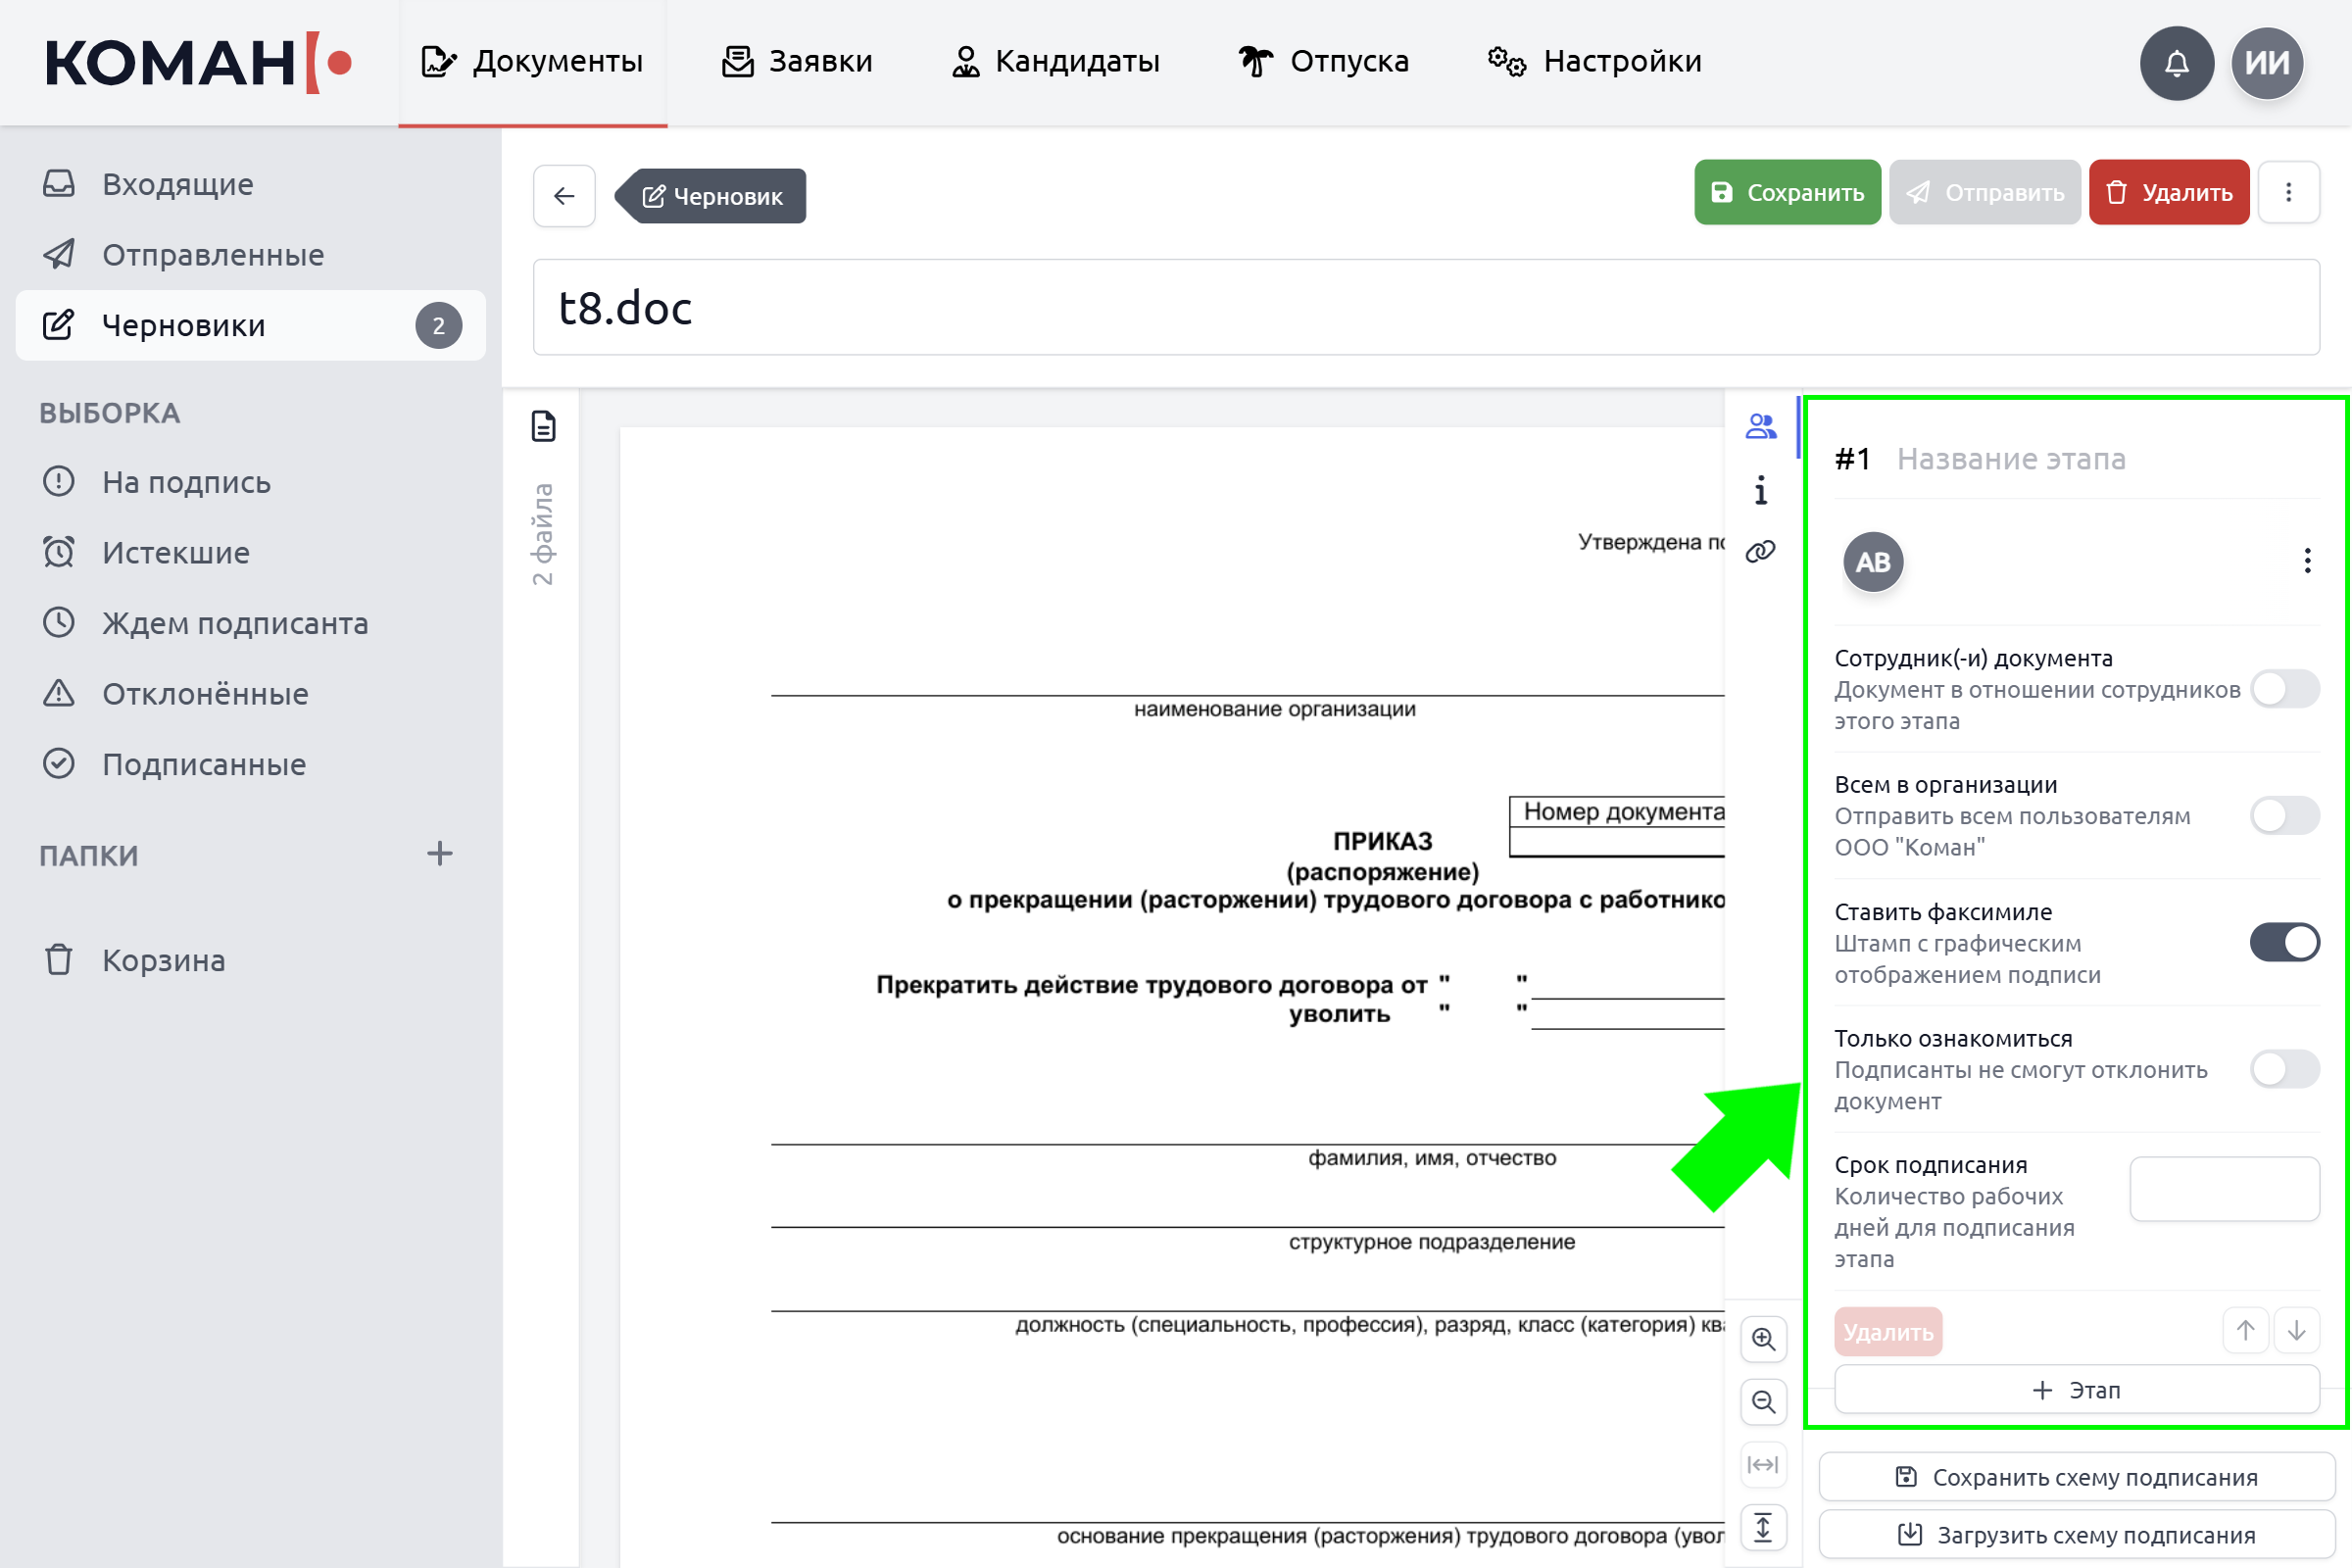This screenshot has width=2352, height=1568.
Task: Open Настройки tab
Action: click(x=1594, y=62)
